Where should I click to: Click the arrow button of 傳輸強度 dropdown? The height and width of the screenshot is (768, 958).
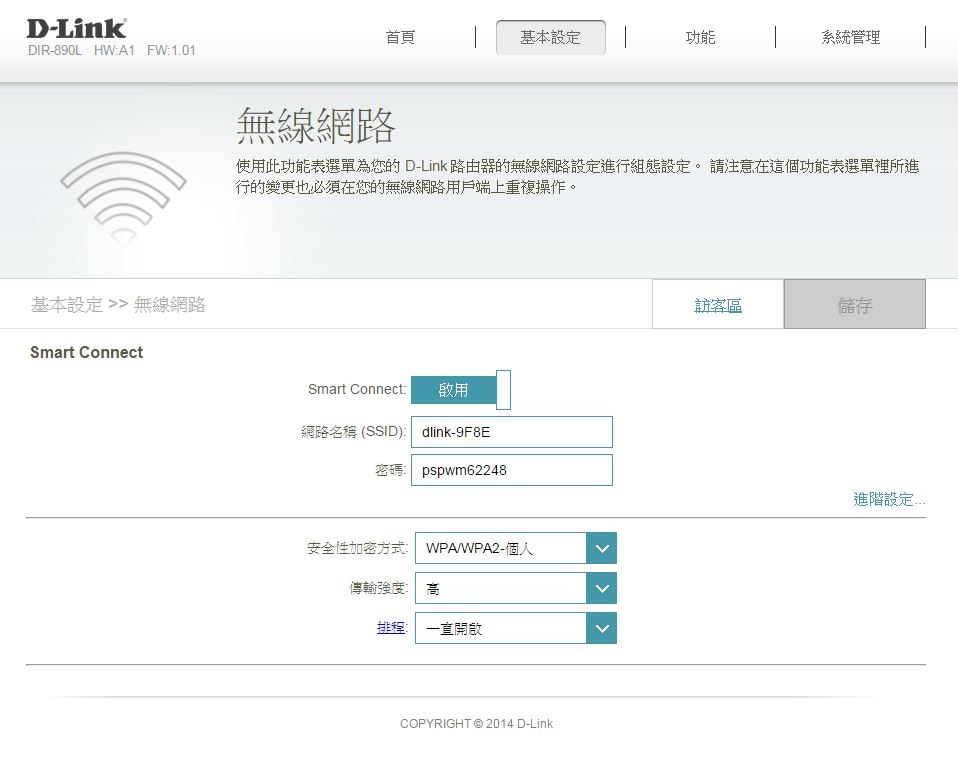601,589
